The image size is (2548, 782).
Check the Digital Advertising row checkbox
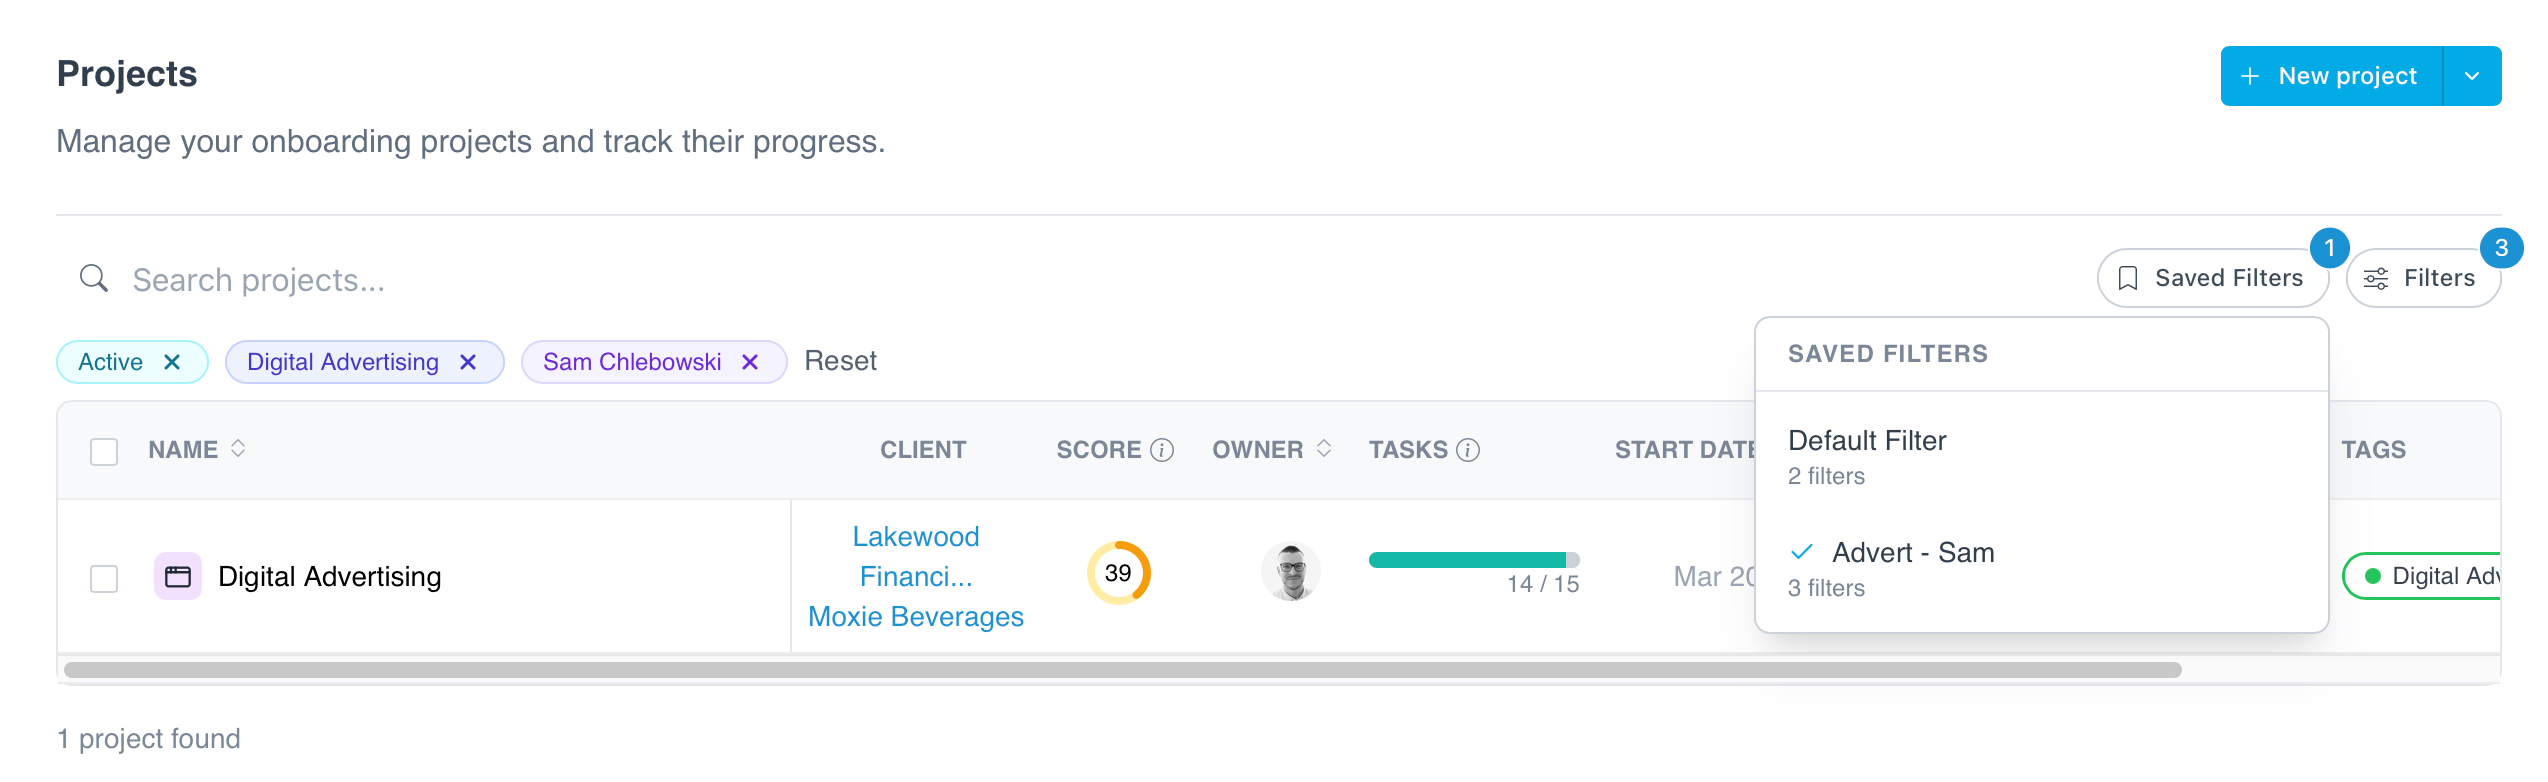[x=104, y=578]
